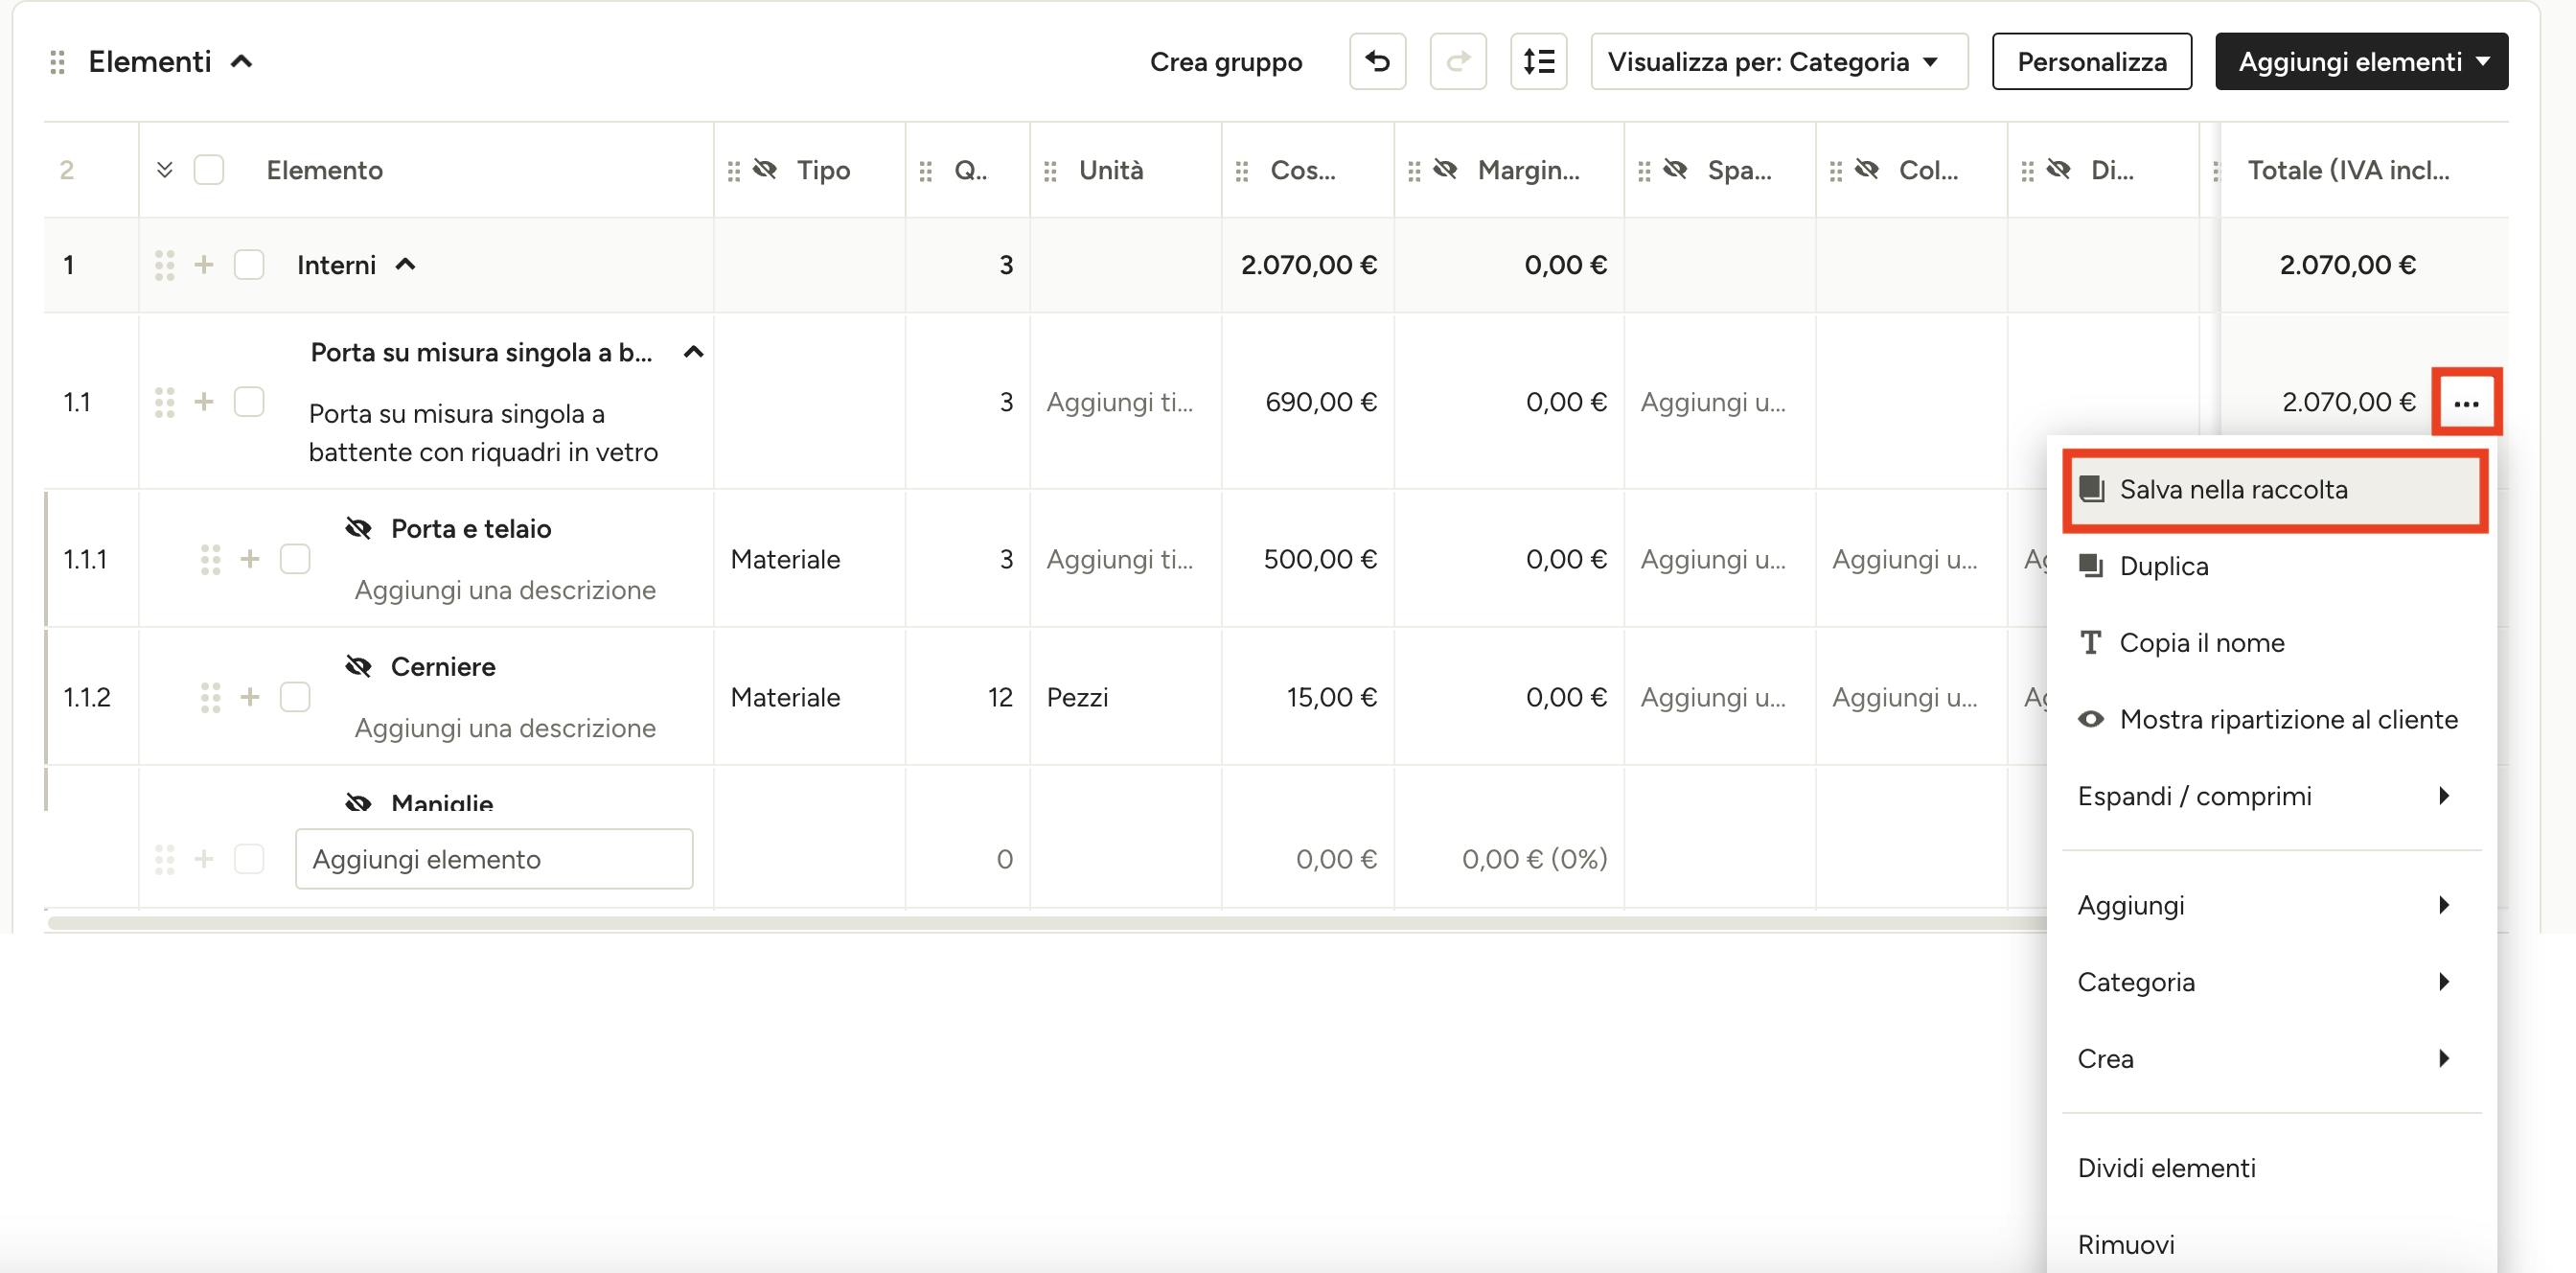This screenshot has width=2576, height=1273.
Task: Click drag handle of Cerniere row
Action: click(x=210, y=697)
